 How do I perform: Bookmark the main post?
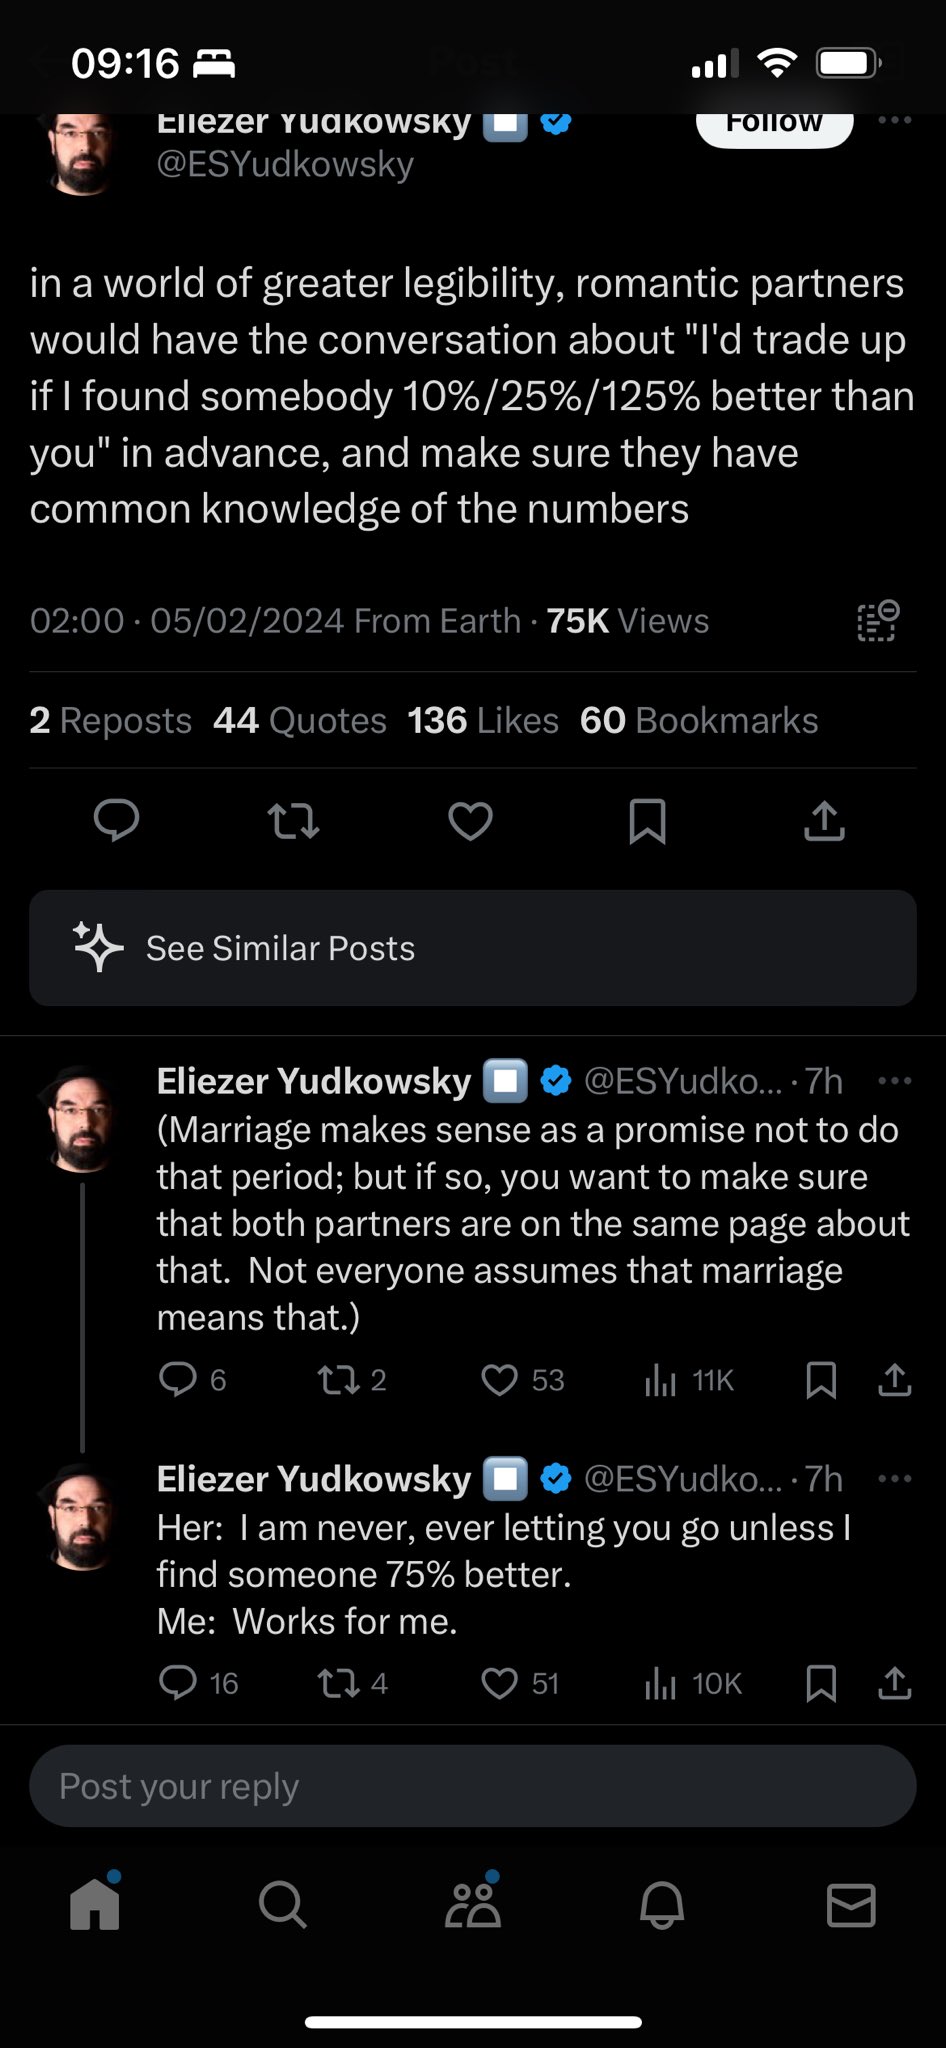[647, 822]
